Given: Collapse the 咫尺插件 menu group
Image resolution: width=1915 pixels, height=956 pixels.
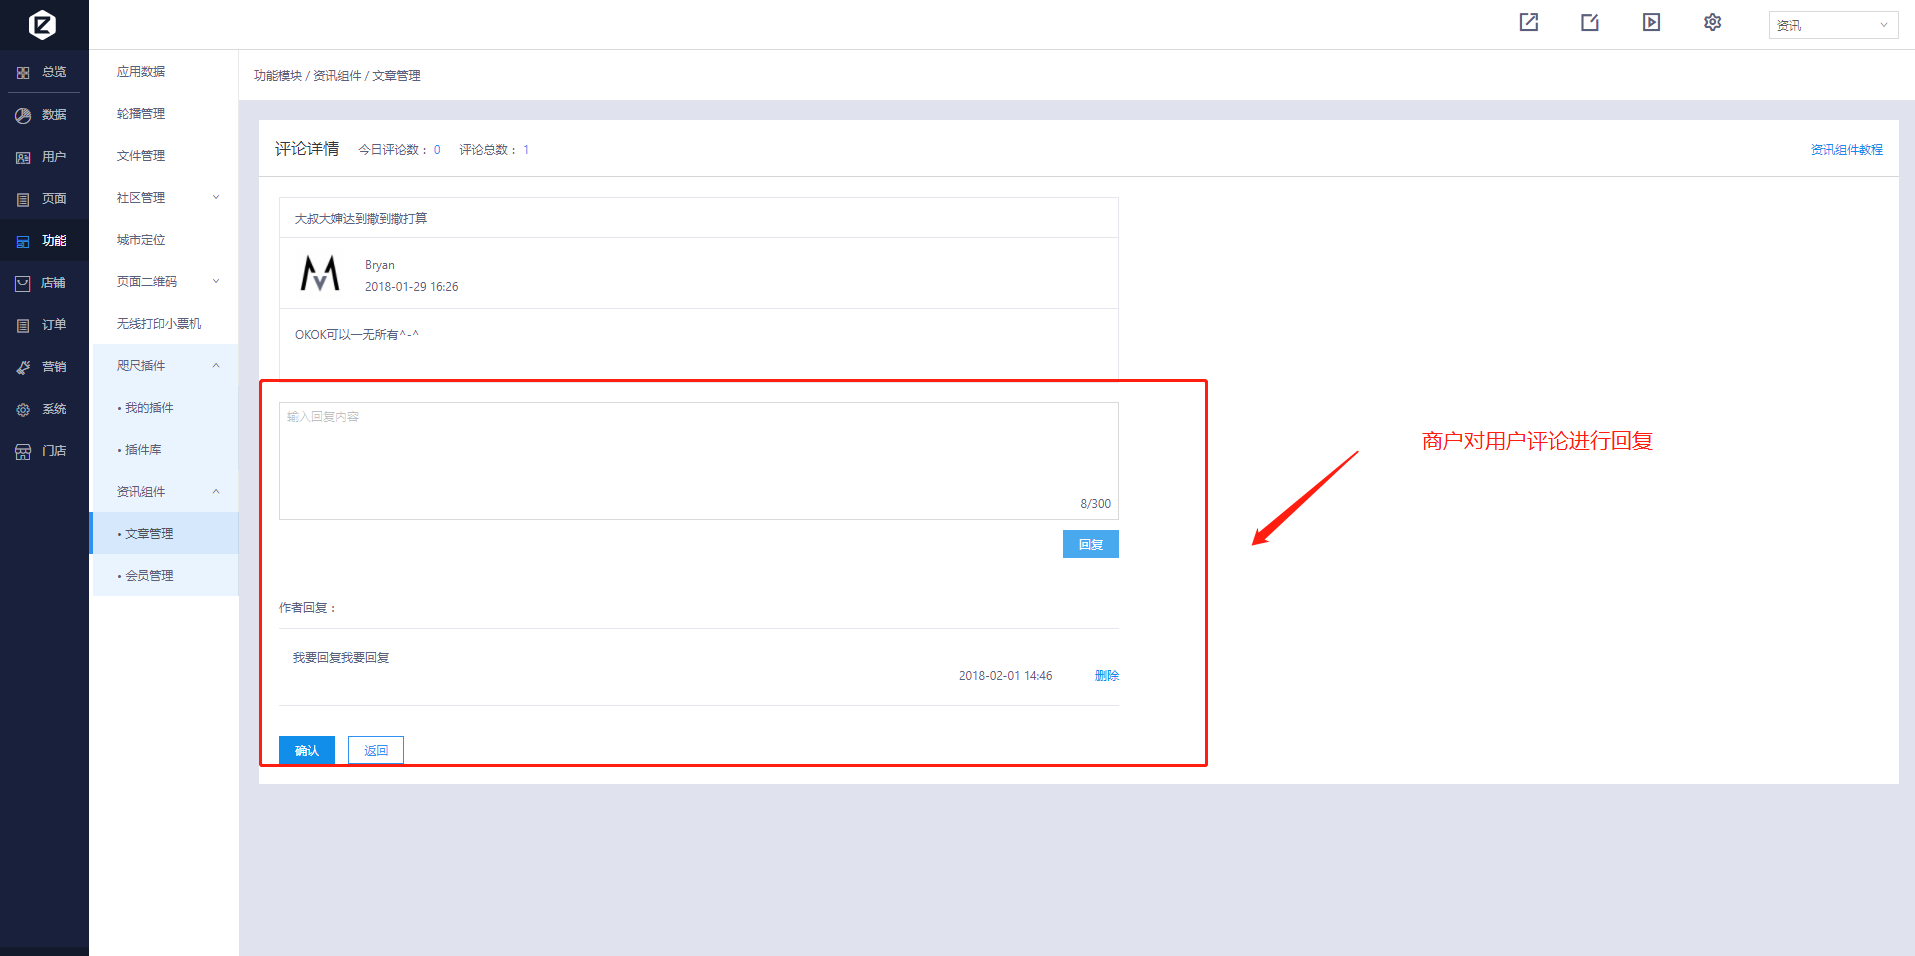Looking at the screenshot, I should click(165, 366).
